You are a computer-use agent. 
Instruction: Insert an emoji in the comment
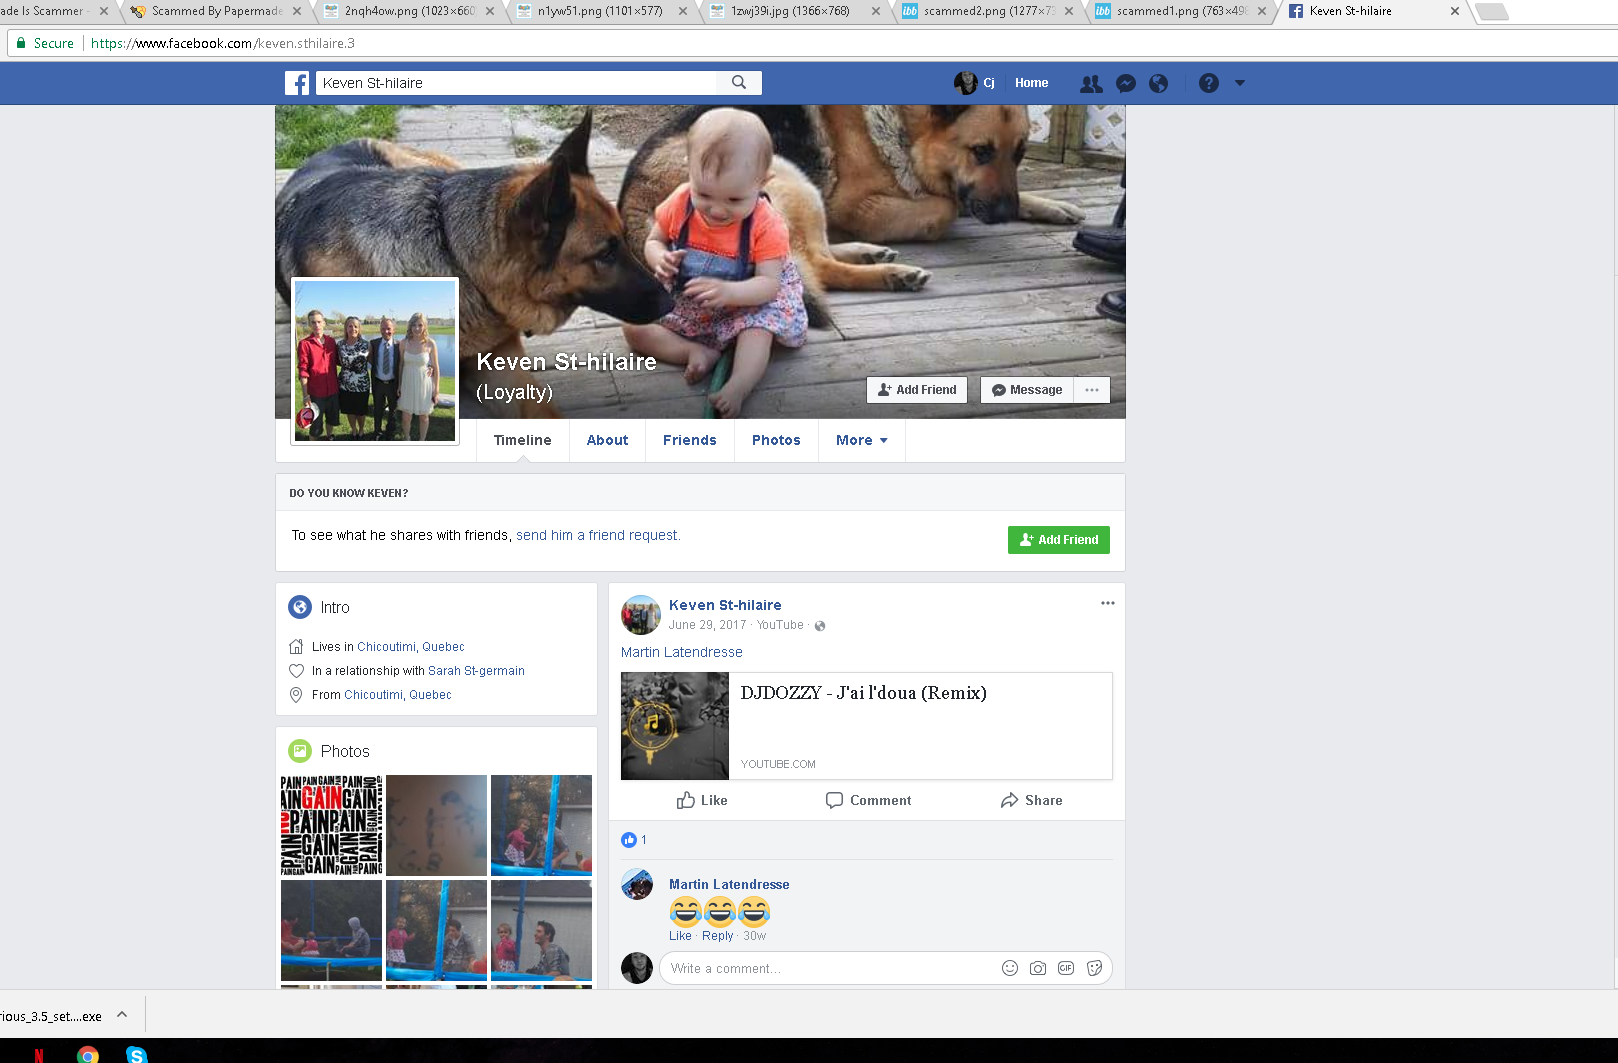click(x=1010, y=968)
